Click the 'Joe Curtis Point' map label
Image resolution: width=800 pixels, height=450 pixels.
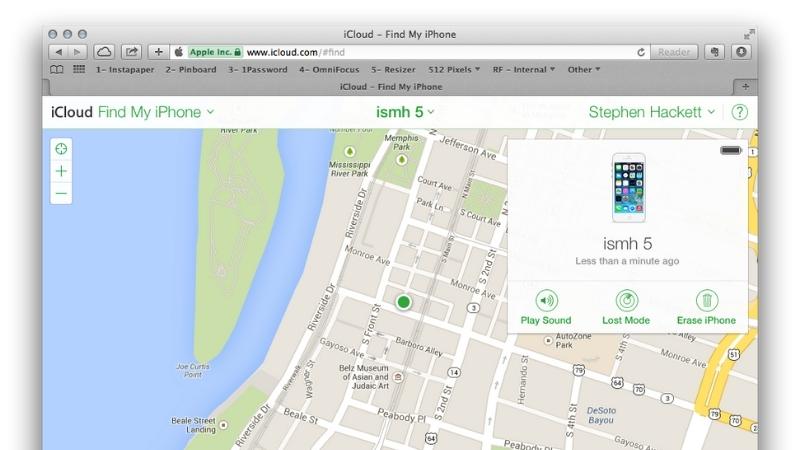click(192, 370)
